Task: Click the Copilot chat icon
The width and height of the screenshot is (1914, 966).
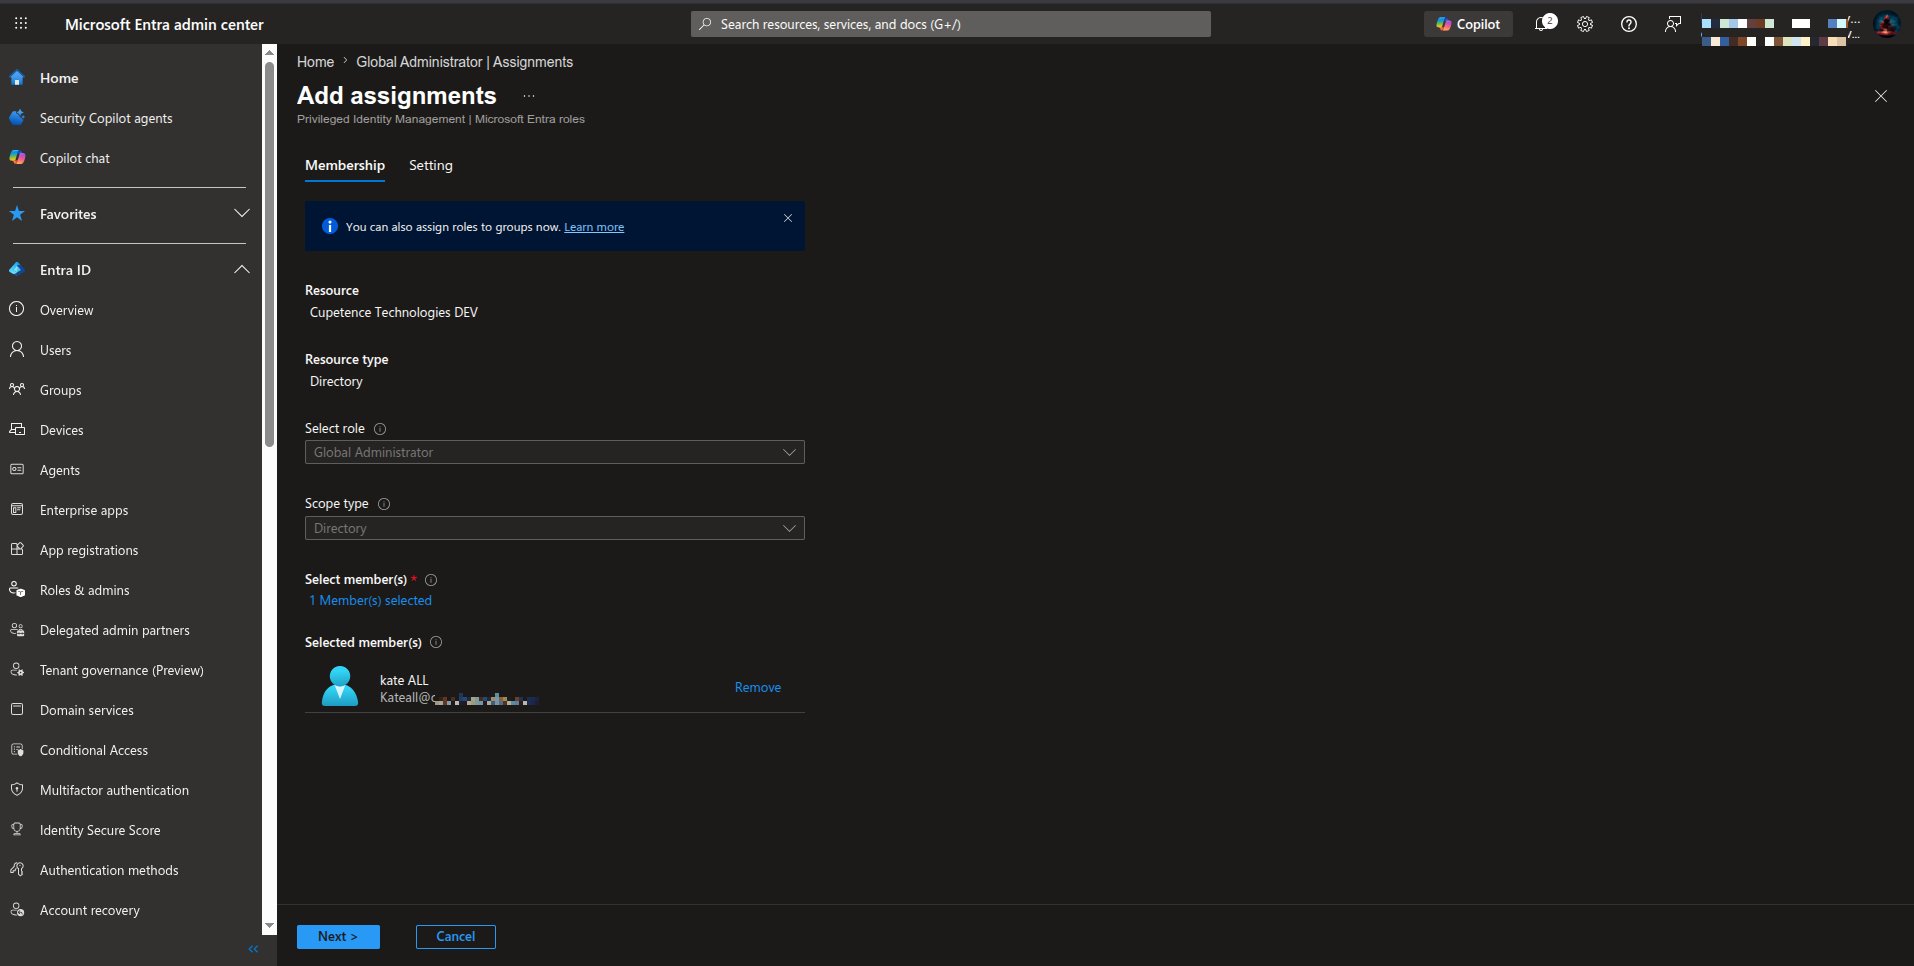Action: pos(17,158)
